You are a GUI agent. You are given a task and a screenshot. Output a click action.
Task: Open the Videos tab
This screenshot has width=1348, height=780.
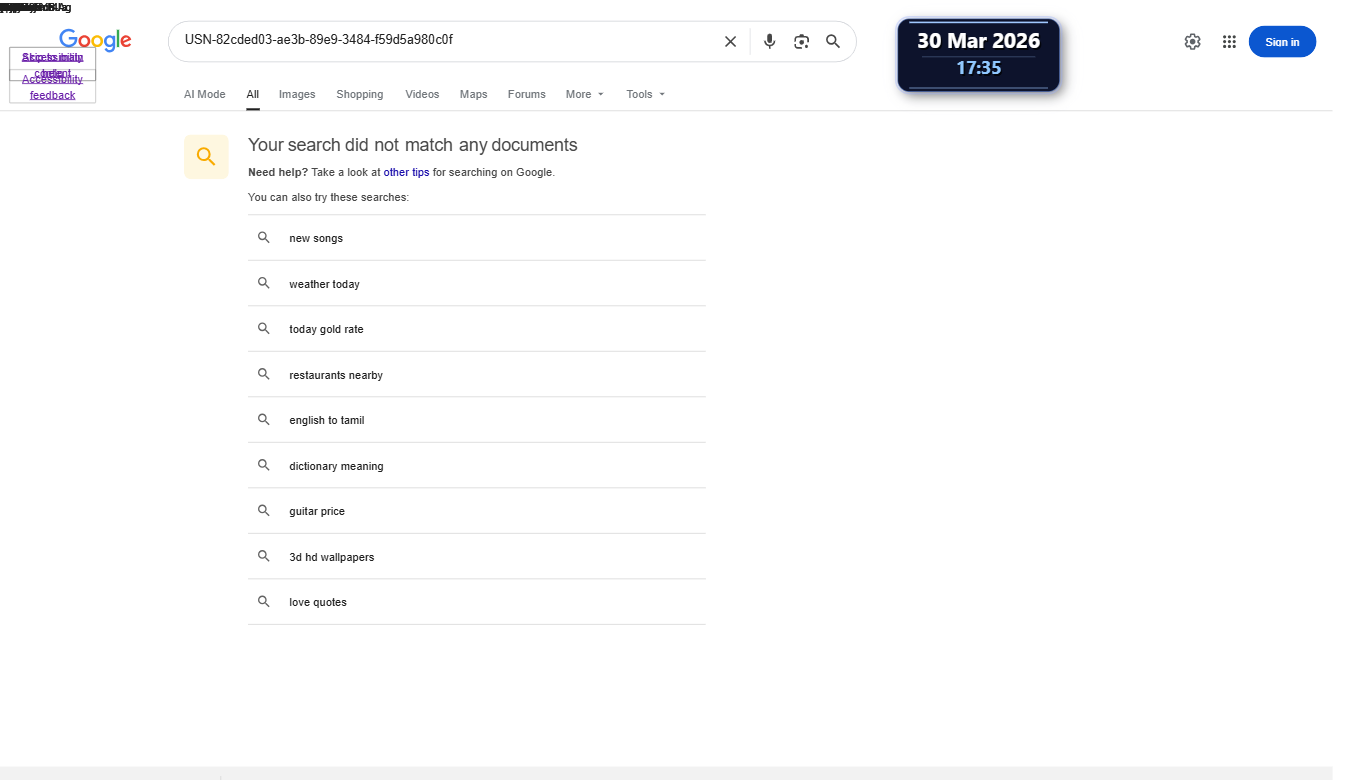click(422, 94)
